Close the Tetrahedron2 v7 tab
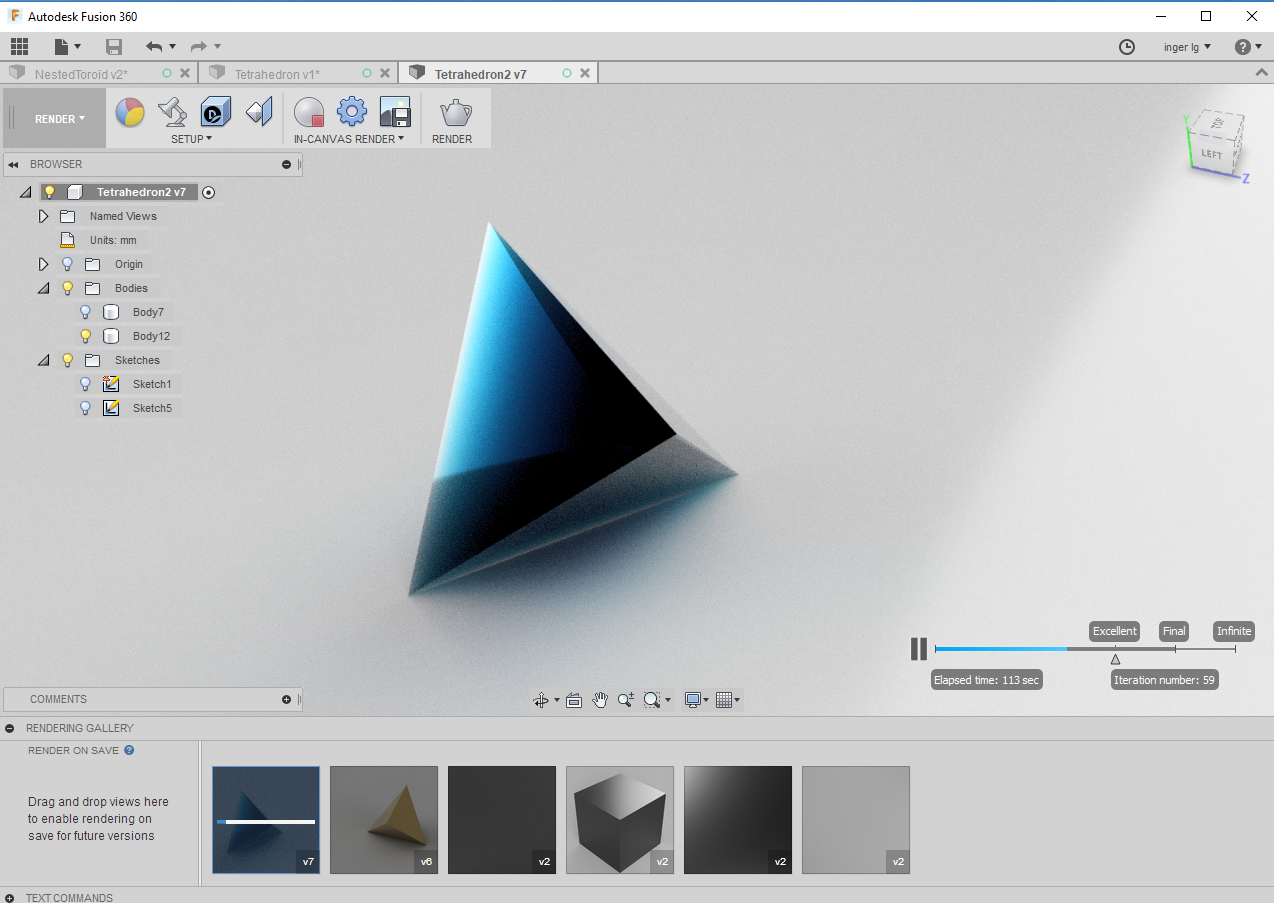The width and height of the screenshot is (1274, 903). point(585,73)
